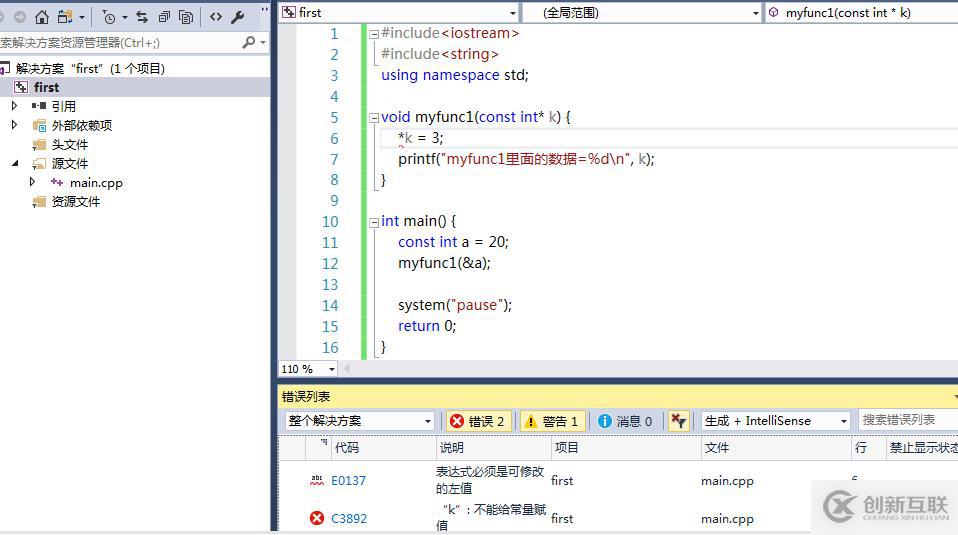Click the left arrow of the editor horizontal scrollbar

tap(346, 369)
